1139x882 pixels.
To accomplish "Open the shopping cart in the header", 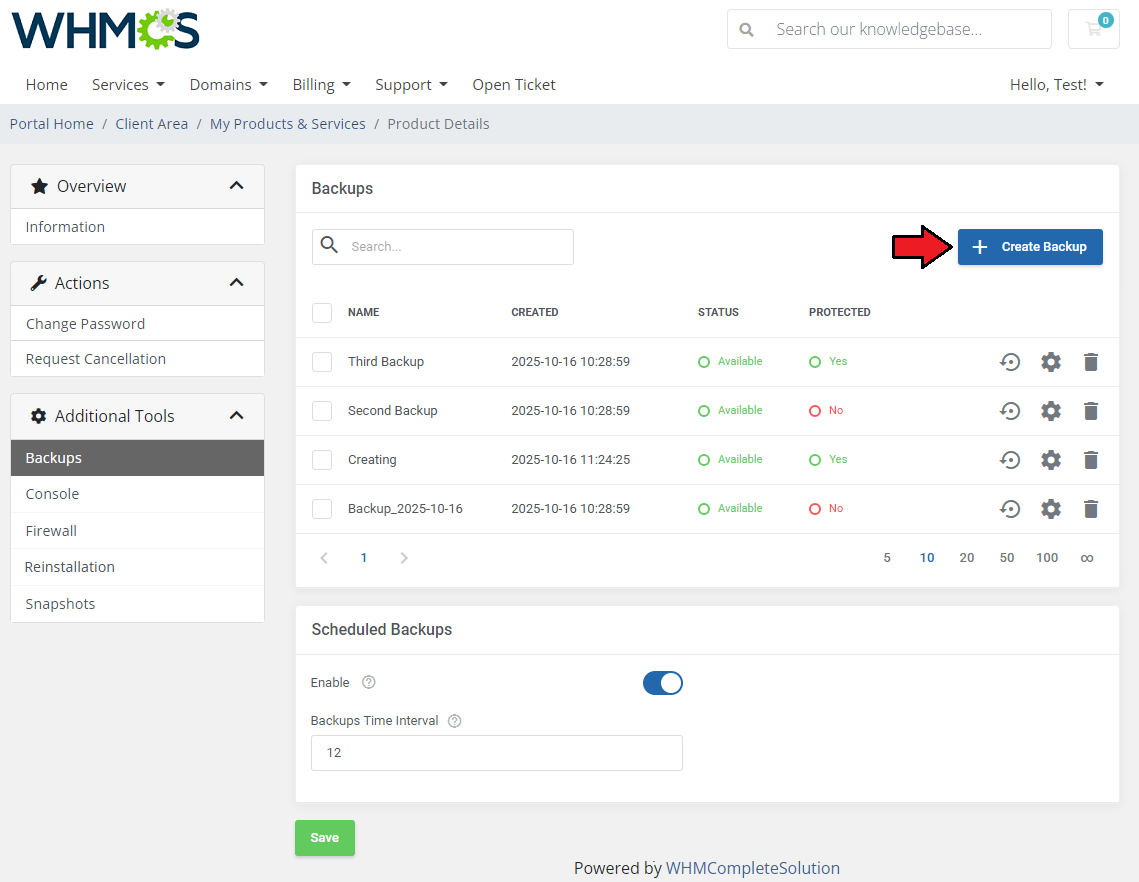I will click(1093, 29).
